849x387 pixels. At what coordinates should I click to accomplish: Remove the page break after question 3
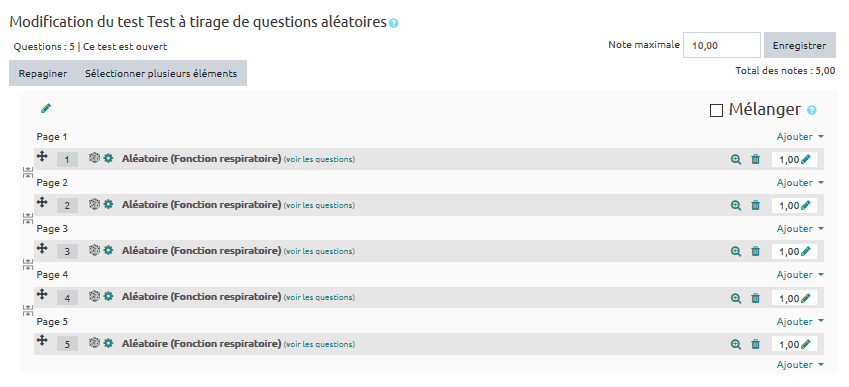(x=28, y=264)
